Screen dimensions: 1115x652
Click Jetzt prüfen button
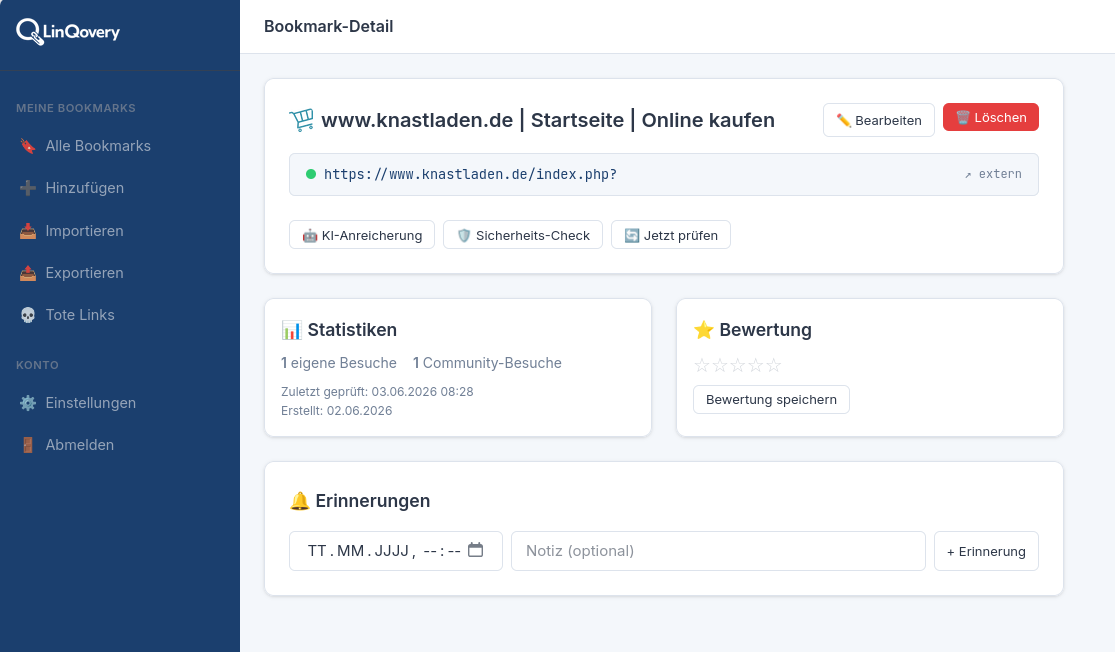[671, 235]
